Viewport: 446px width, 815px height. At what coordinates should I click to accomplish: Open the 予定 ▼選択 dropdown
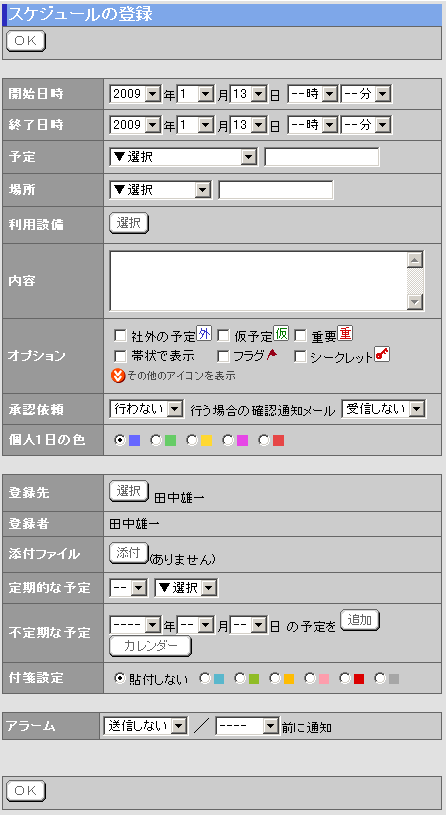pos(183,157)
